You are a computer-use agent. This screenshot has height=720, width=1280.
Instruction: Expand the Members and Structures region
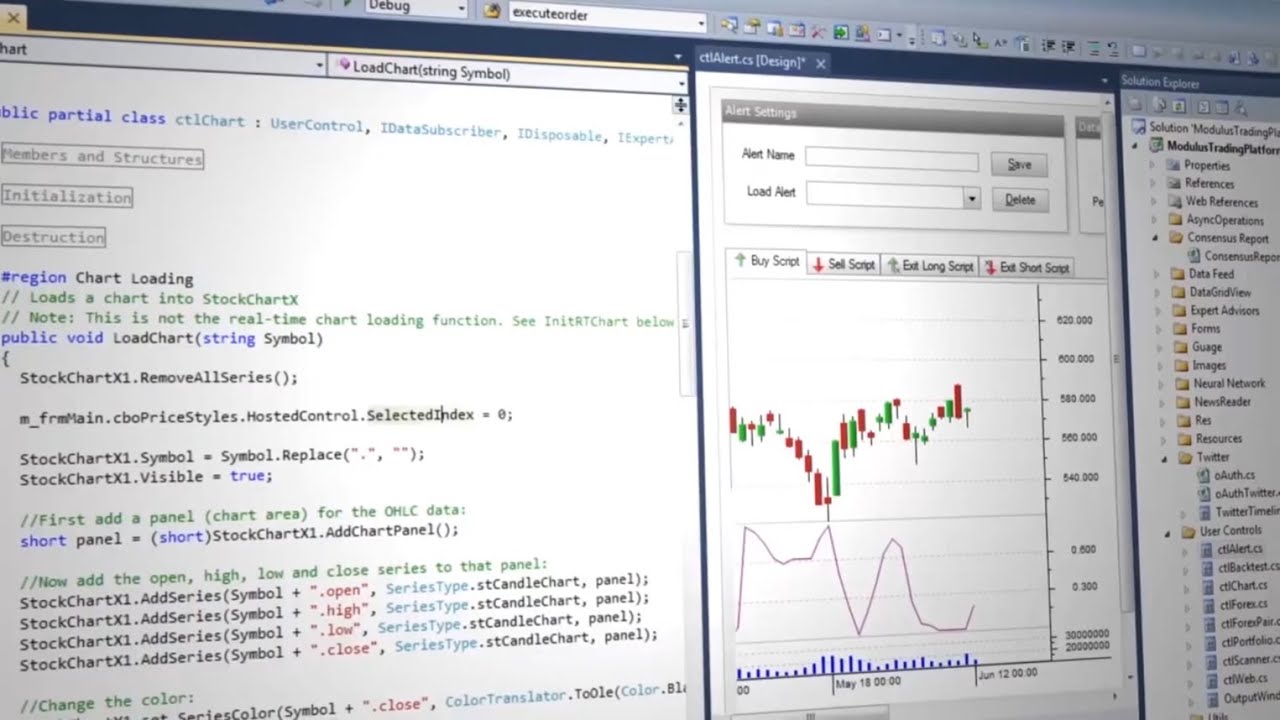[x=102, y=157]
